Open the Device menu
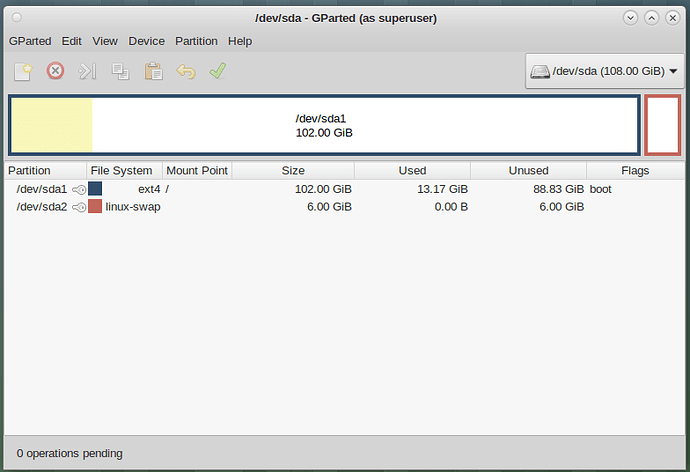This screenshot has height=472, width=690. pyautogui.click(x=147, y=41)
